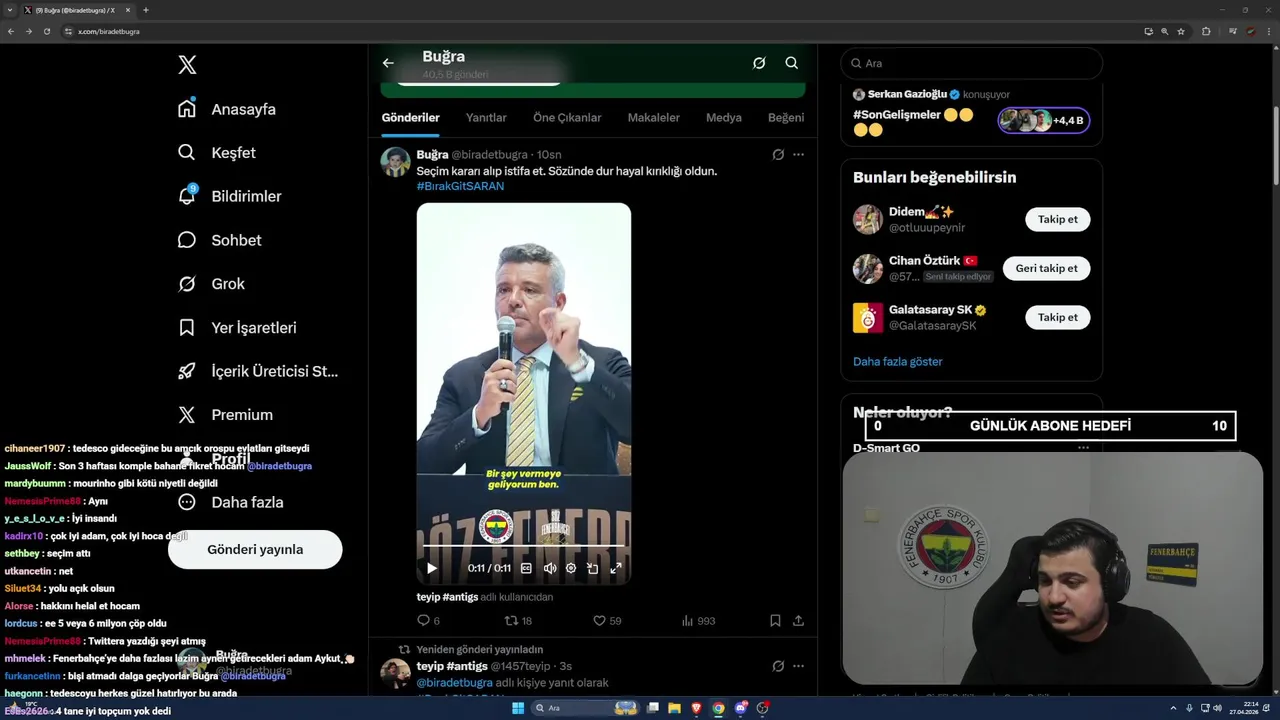The image size is (1280, 720).
Task: Switch to the Gönderiler tab
Action: [410, 118]
